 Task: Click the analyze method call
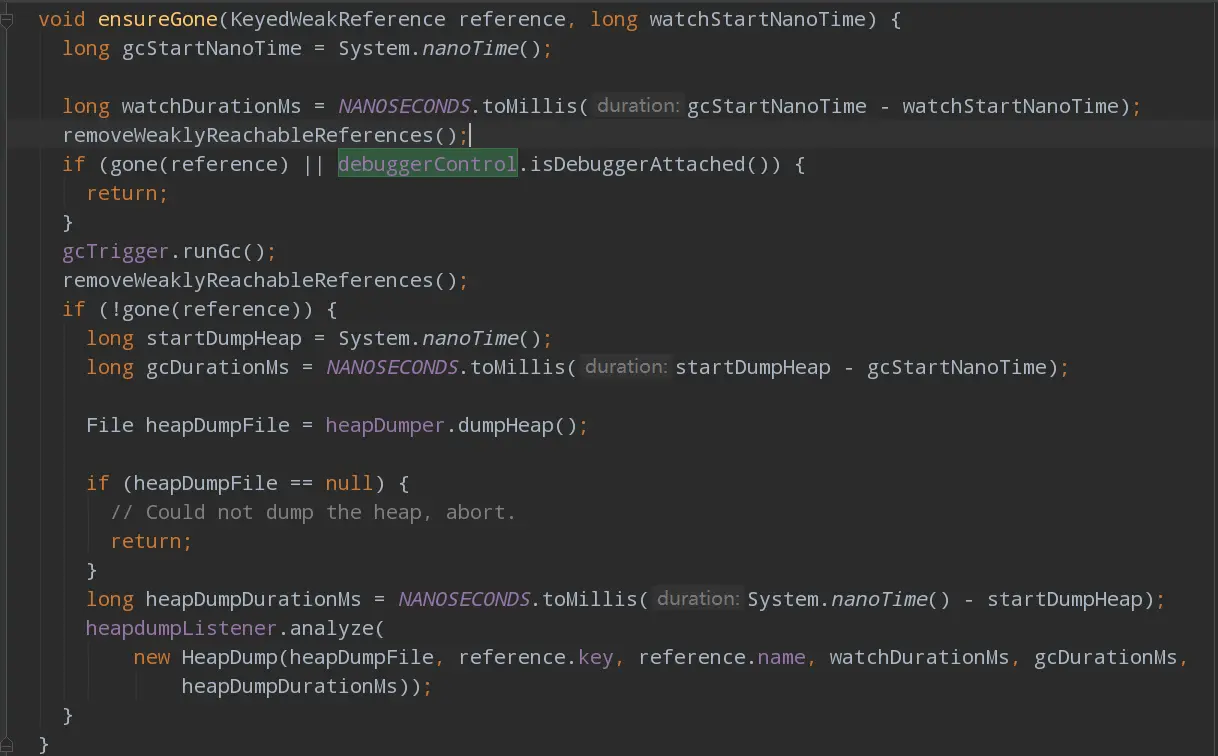[331, 628]
